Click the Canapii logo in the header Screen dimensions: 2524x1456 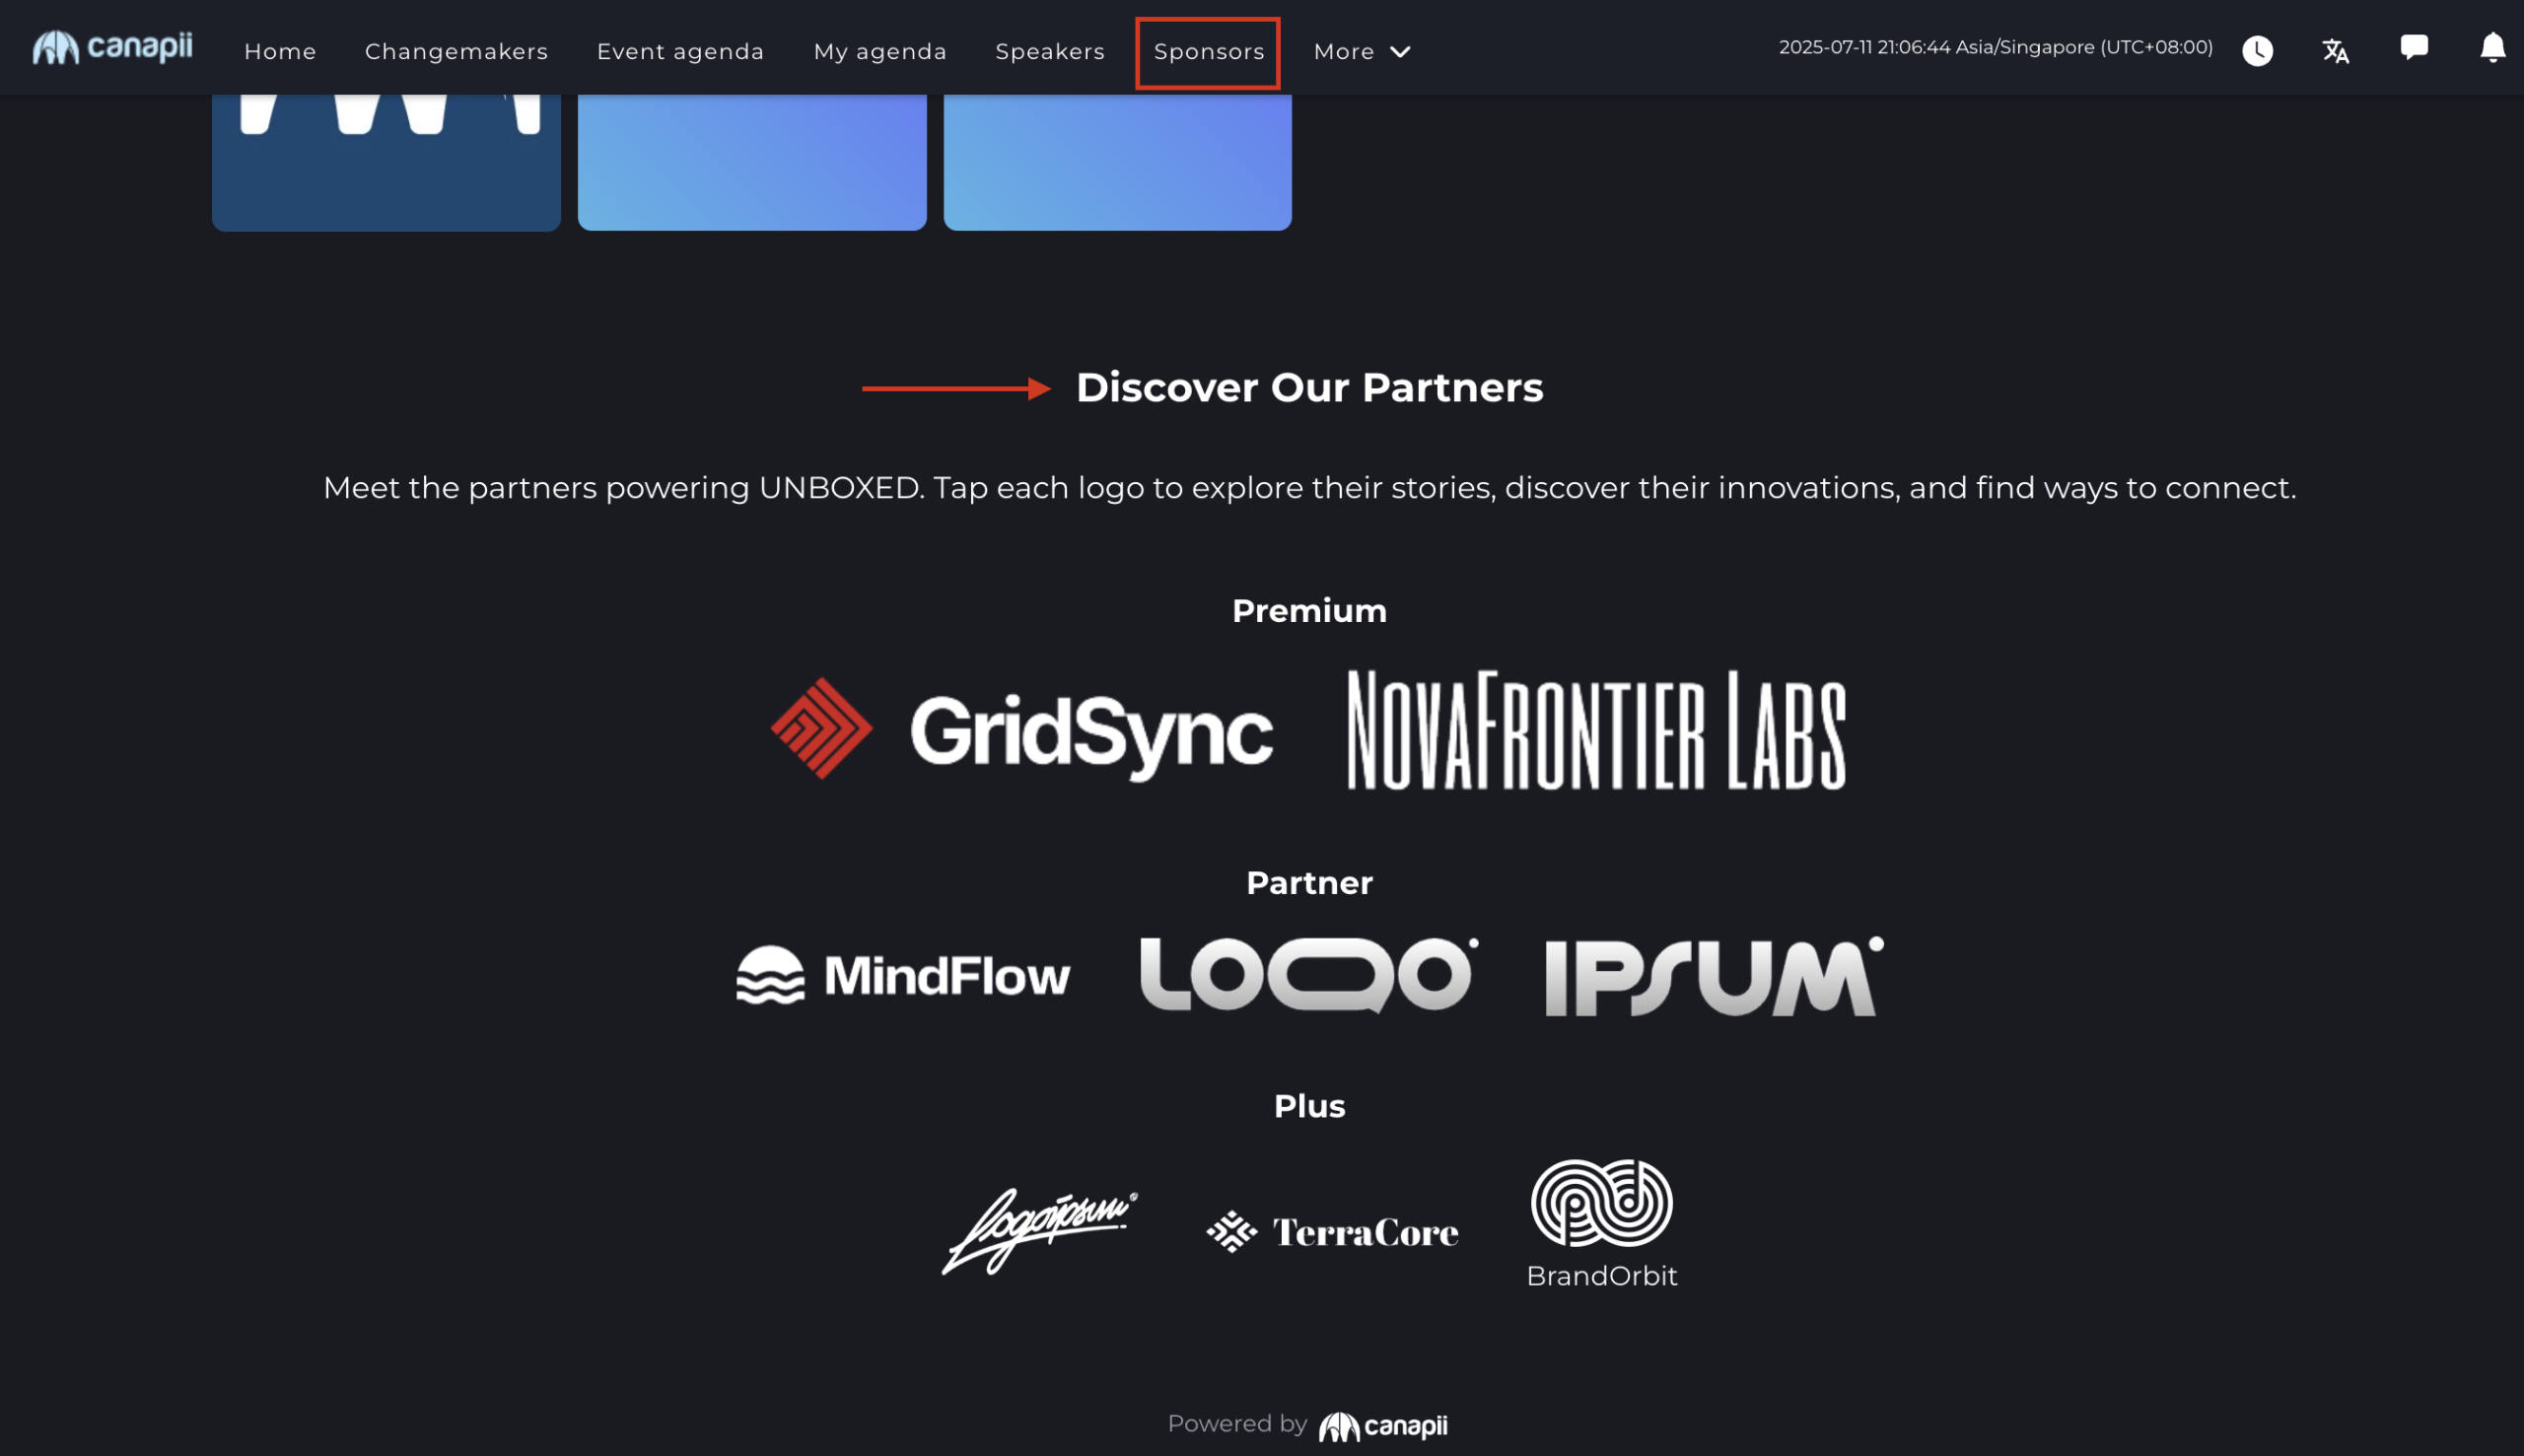112,48
